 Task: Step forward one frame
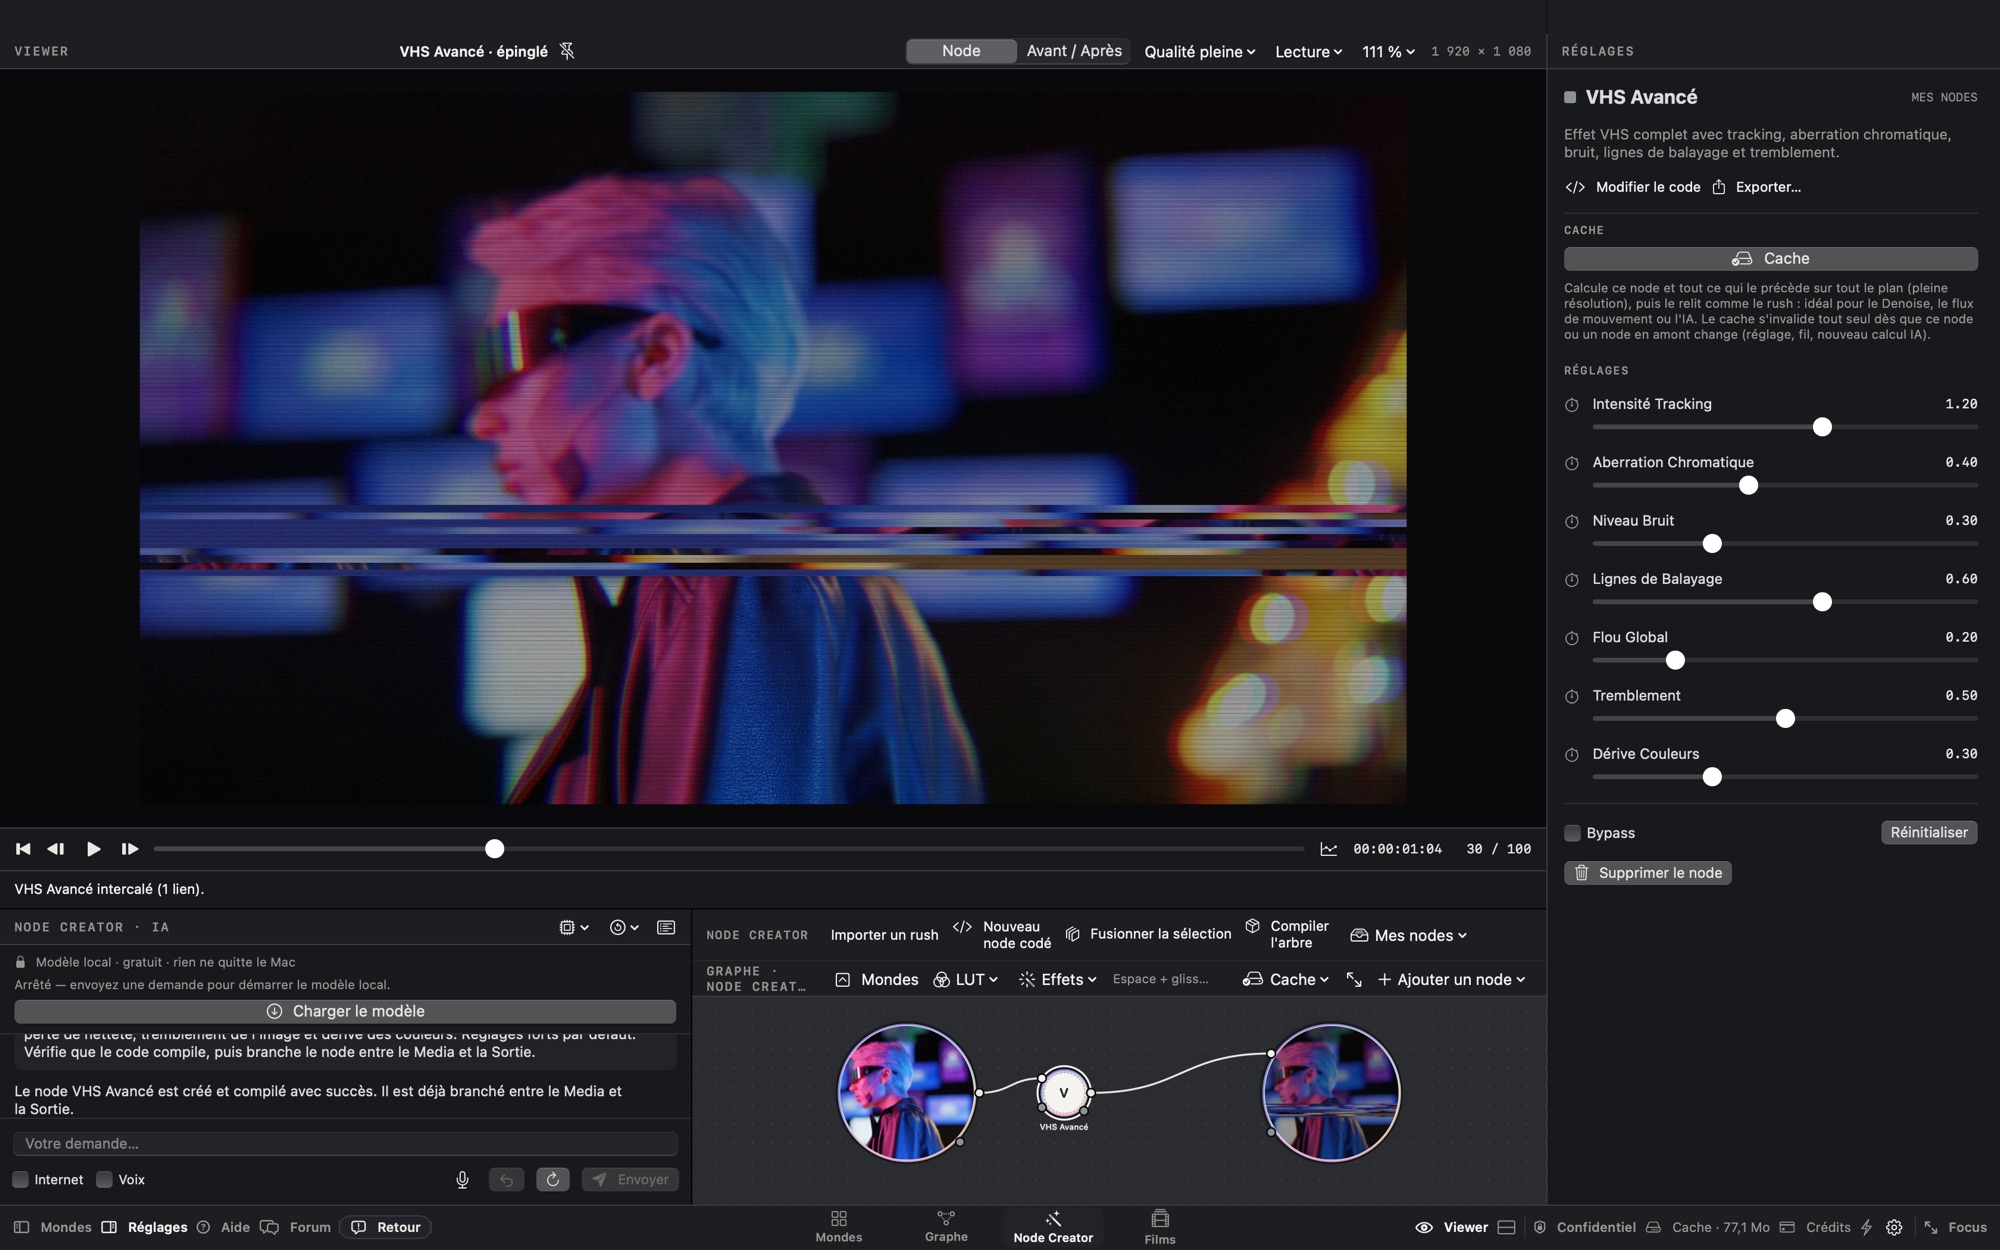(129, 849)
